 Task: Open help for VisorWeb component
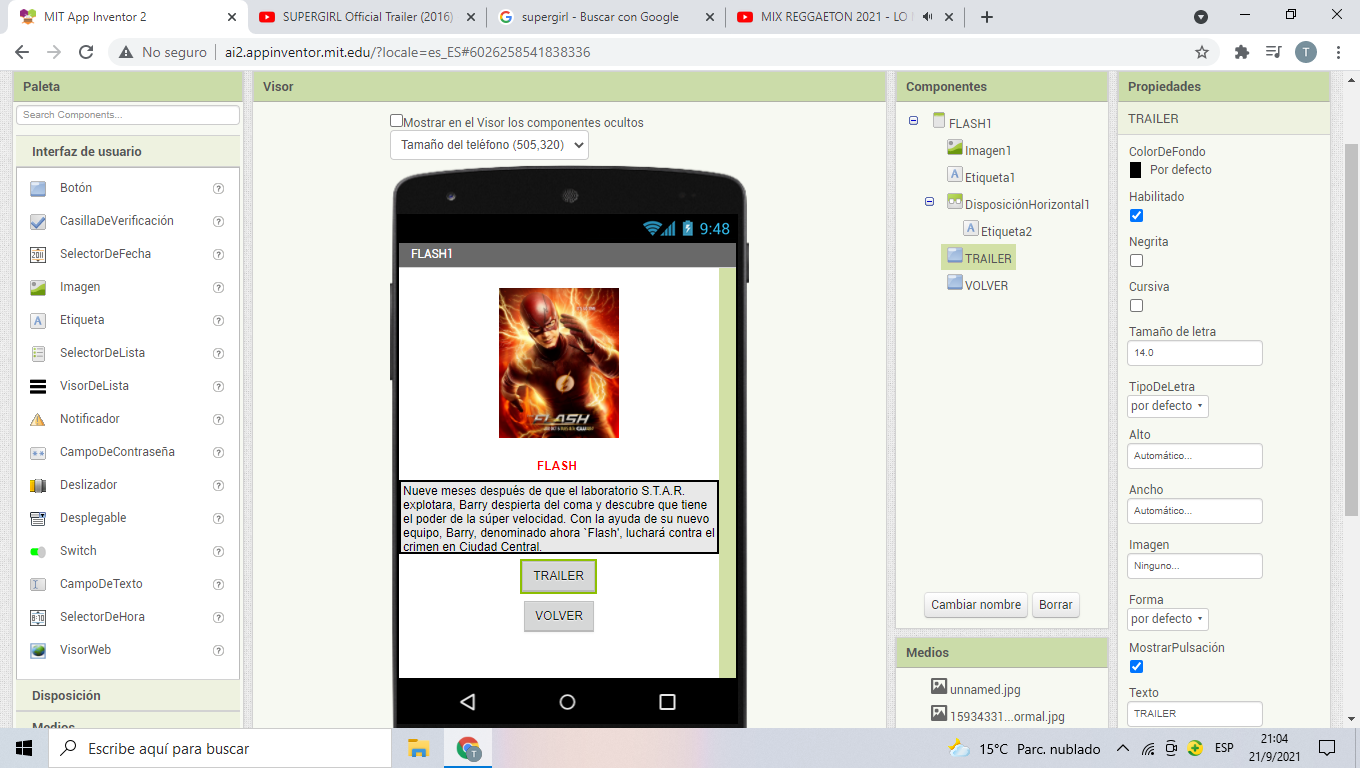pos(218,650)
